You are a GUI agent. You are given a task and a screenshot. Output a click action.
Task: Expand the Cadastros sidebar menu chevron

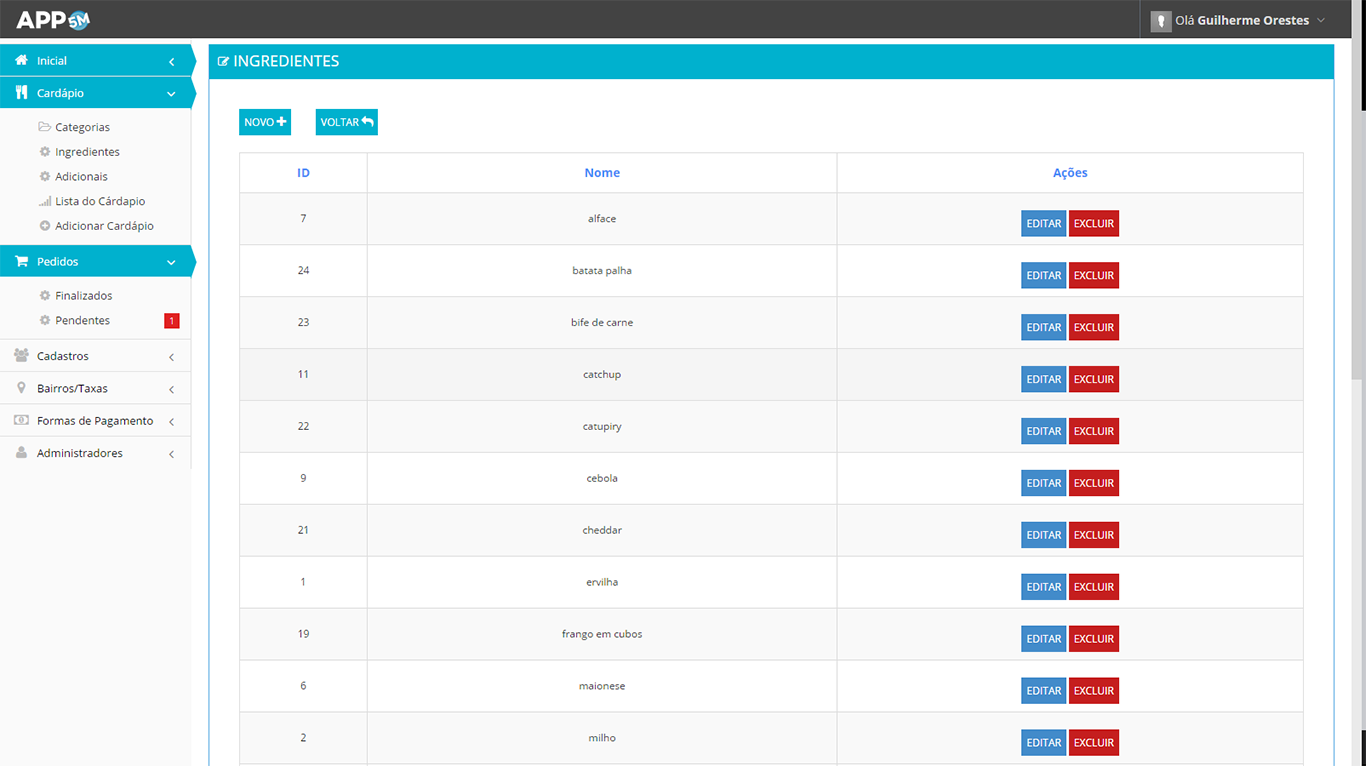171,357
